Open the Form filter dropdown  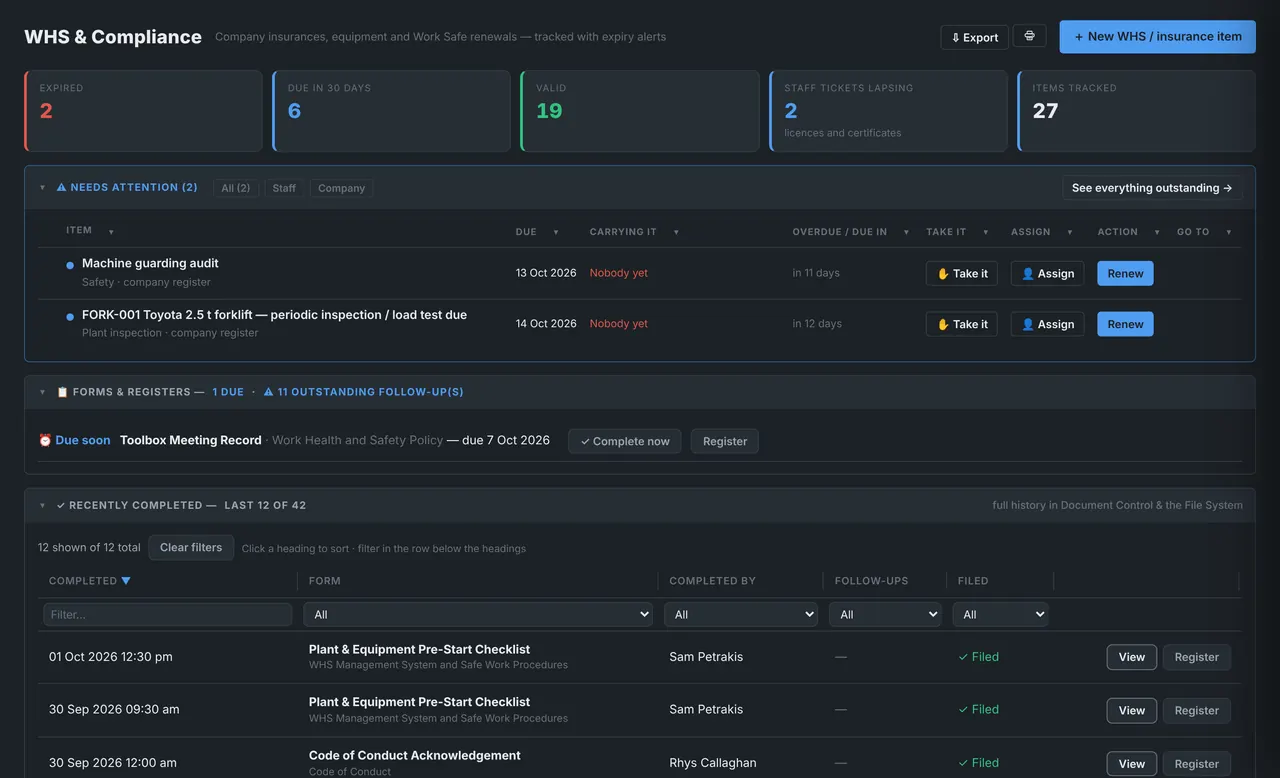pyautogui.click(x=478, y=615)
